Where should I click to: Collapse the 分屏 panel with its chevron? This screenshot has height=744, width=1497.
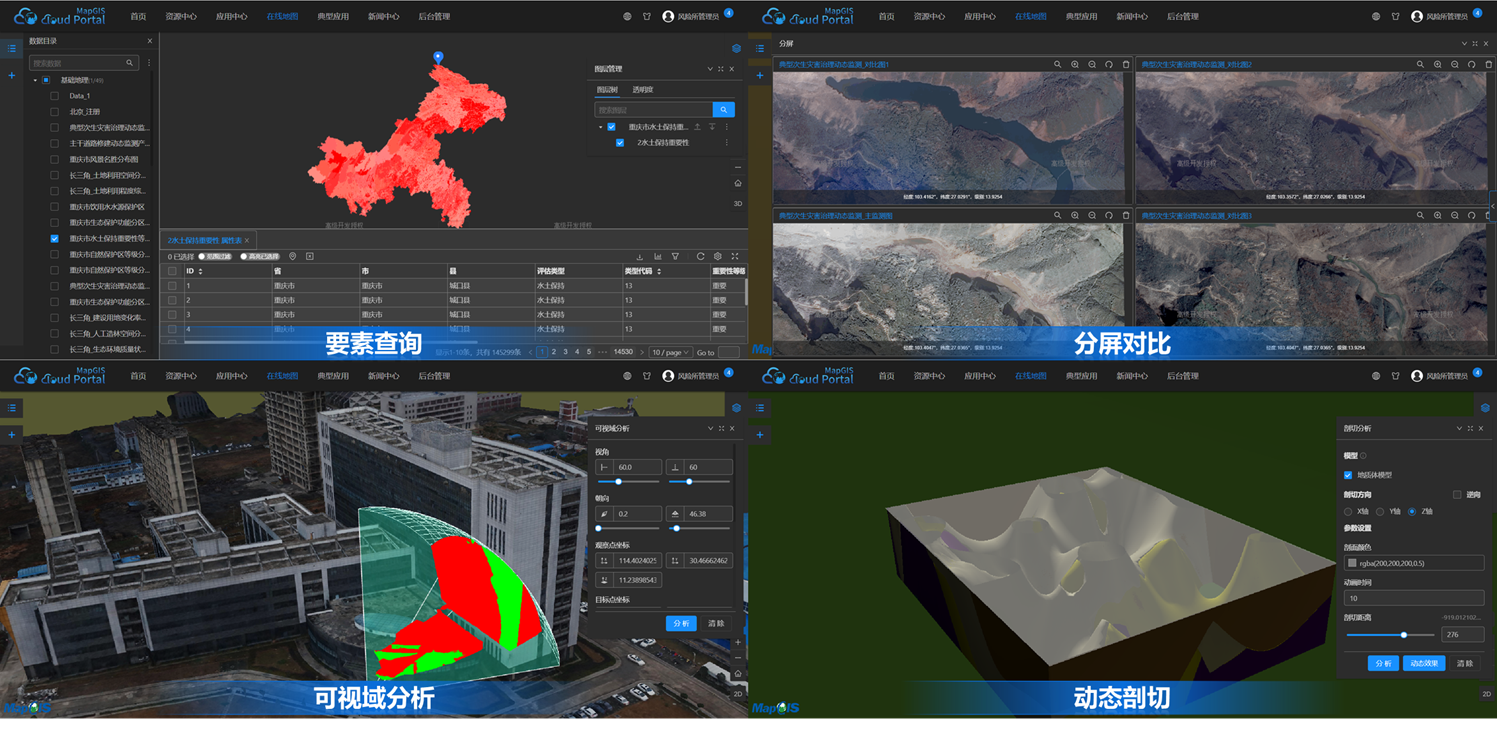coord(1464,44)
